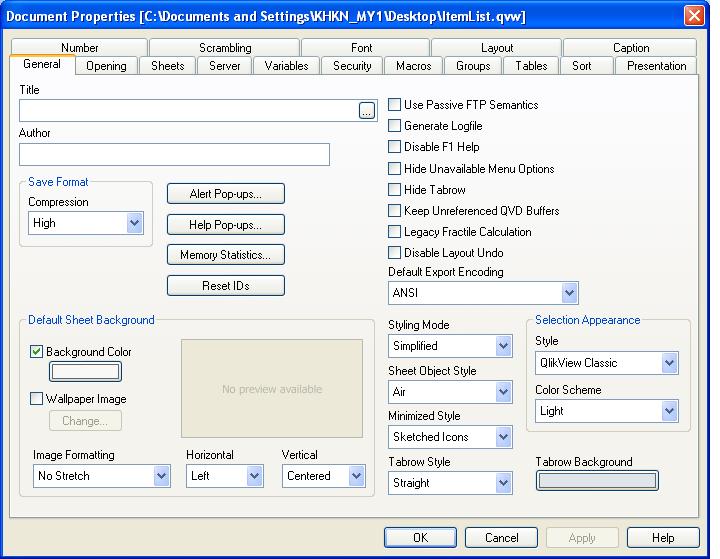
Task: Enable Use Passive FTP Semantics
Action: (x=394, y=105)
